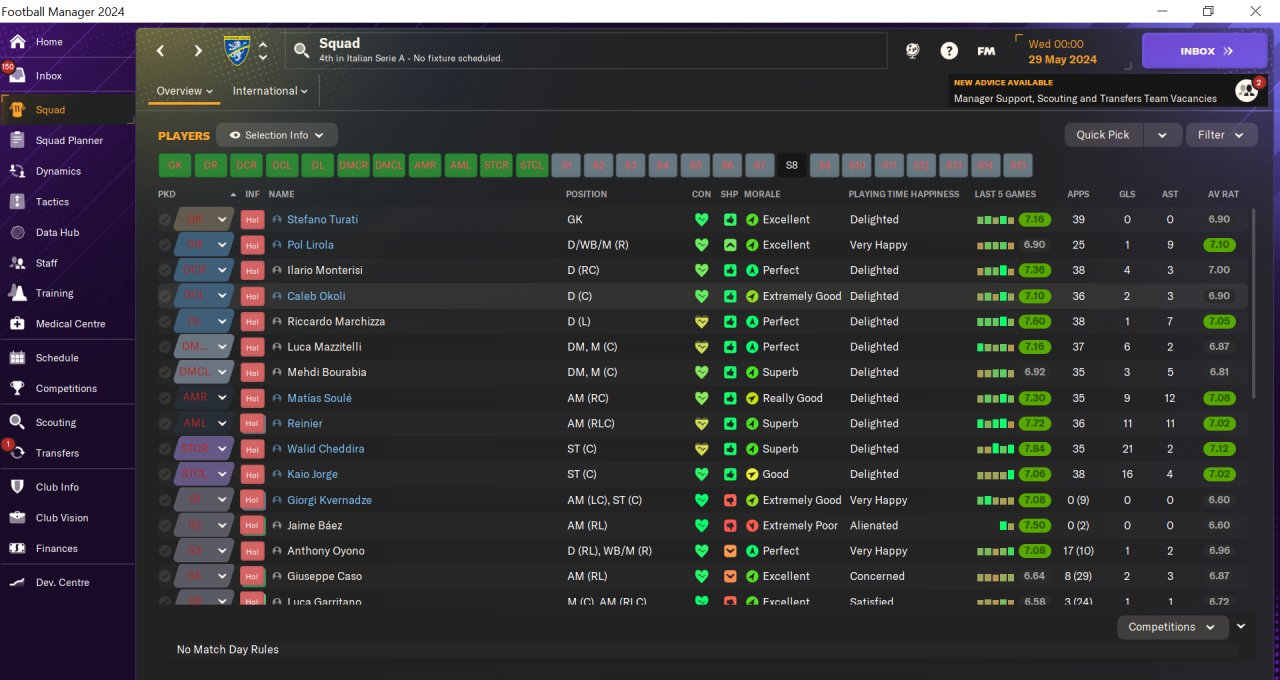
Task: Open the STCR position dropdown for Cheddira
Action: pos(222,449)
